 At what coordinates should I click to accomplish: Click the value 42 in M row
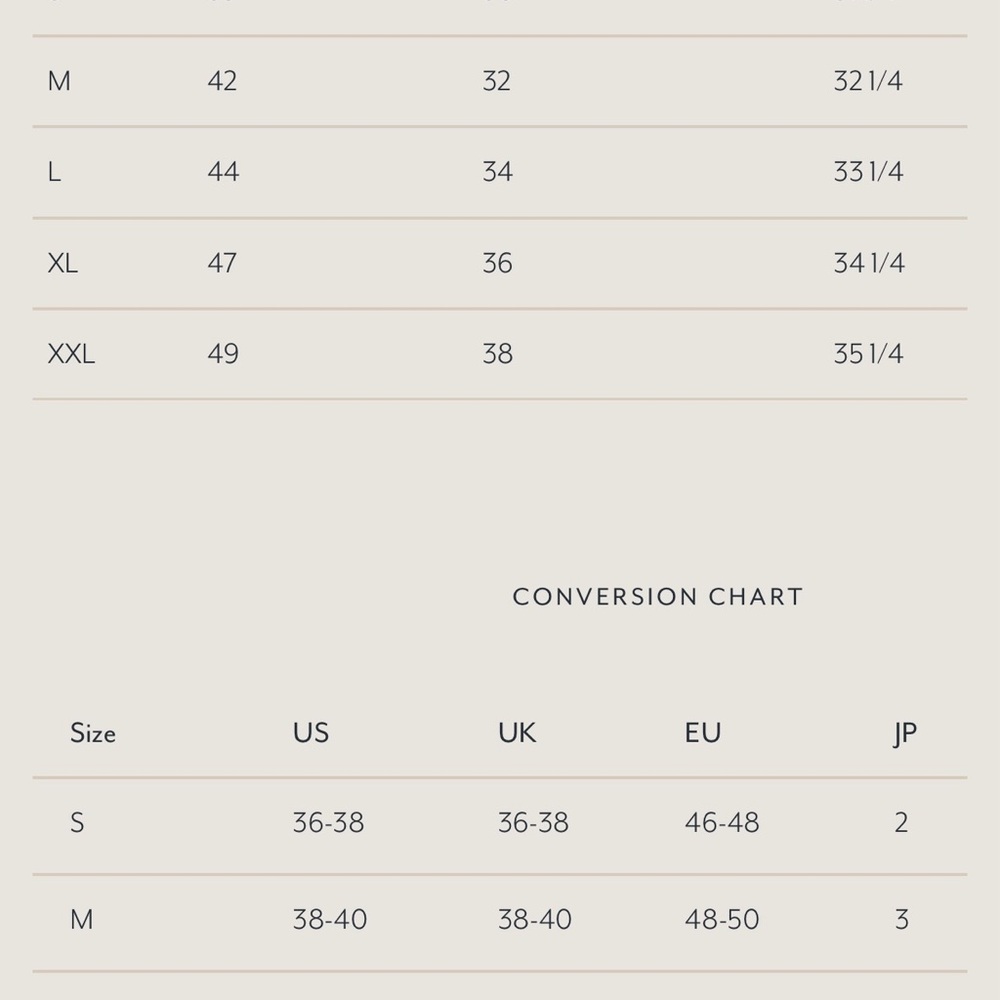pos(222,81)
